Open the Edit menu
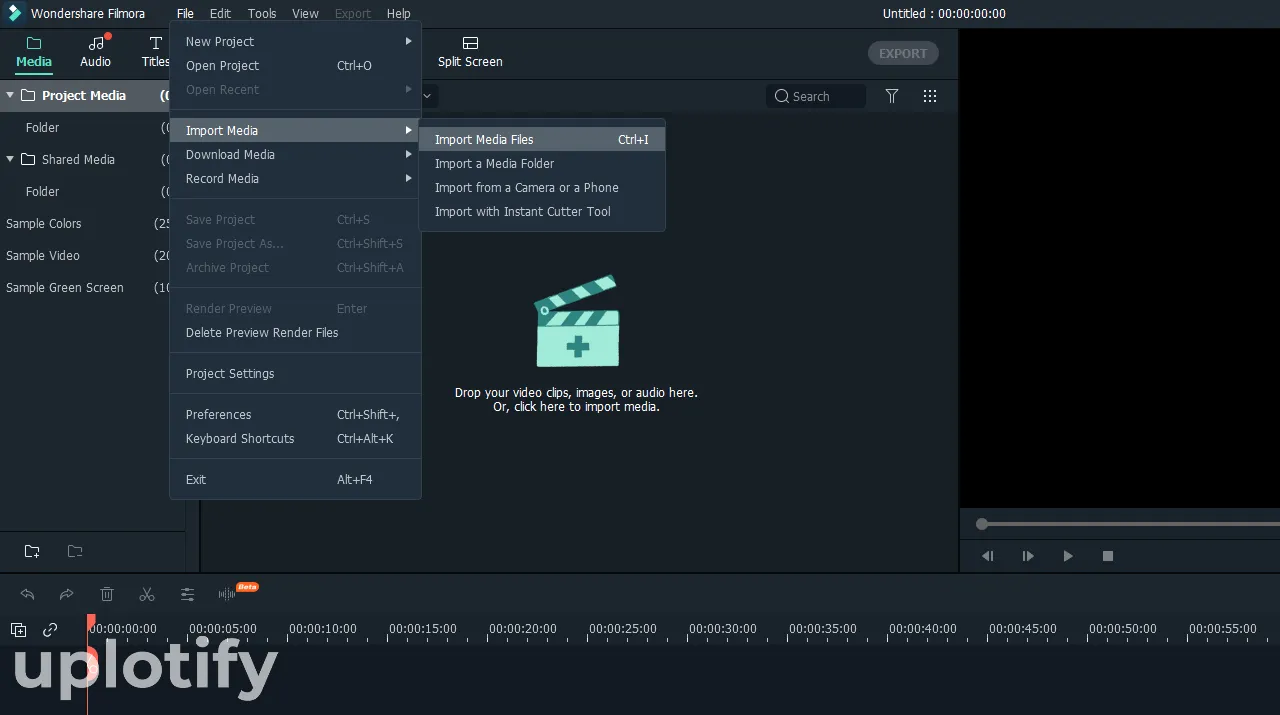This screenshot has width=1280, height=715. click(220, 14)
